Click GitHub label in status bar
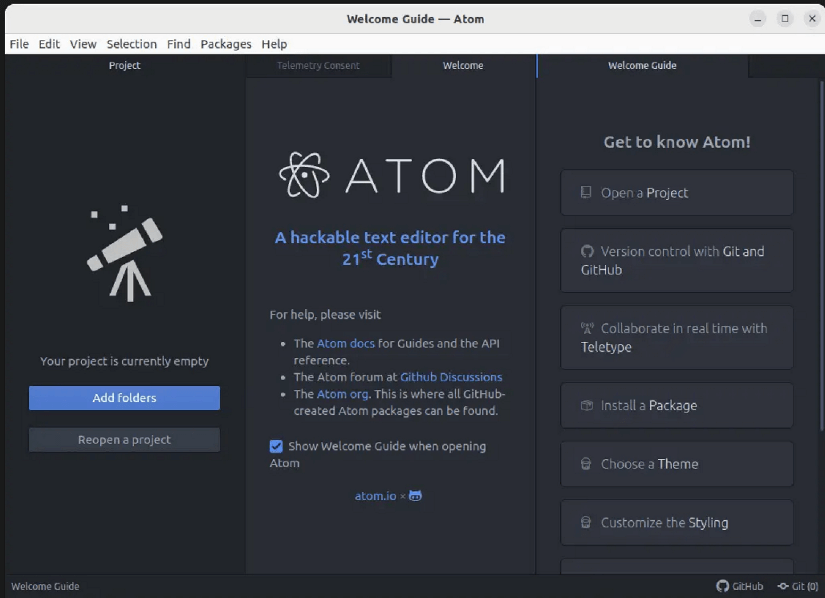Image resolution: width=825 pixels, height=598 pixels. tap(748, 586)
